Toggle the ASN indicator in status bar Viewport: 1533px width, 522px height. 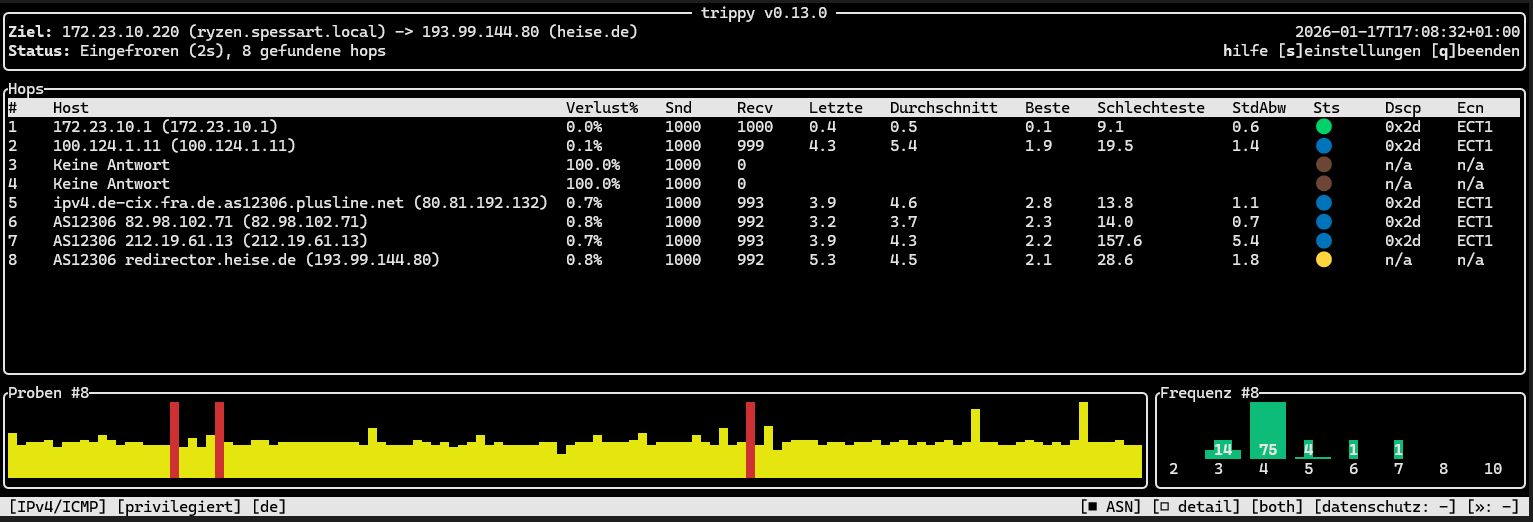coord(1112,507)
